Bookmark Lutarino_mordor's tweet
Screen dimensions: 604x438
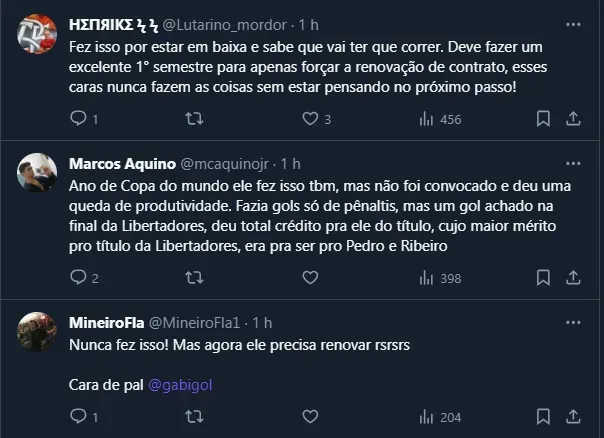tap(542, 120)
